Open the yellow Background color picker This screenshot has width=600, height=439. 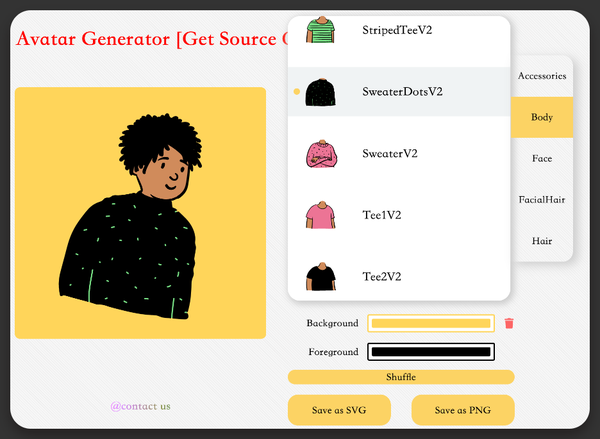pyautogui.click(x=431, y=323)
